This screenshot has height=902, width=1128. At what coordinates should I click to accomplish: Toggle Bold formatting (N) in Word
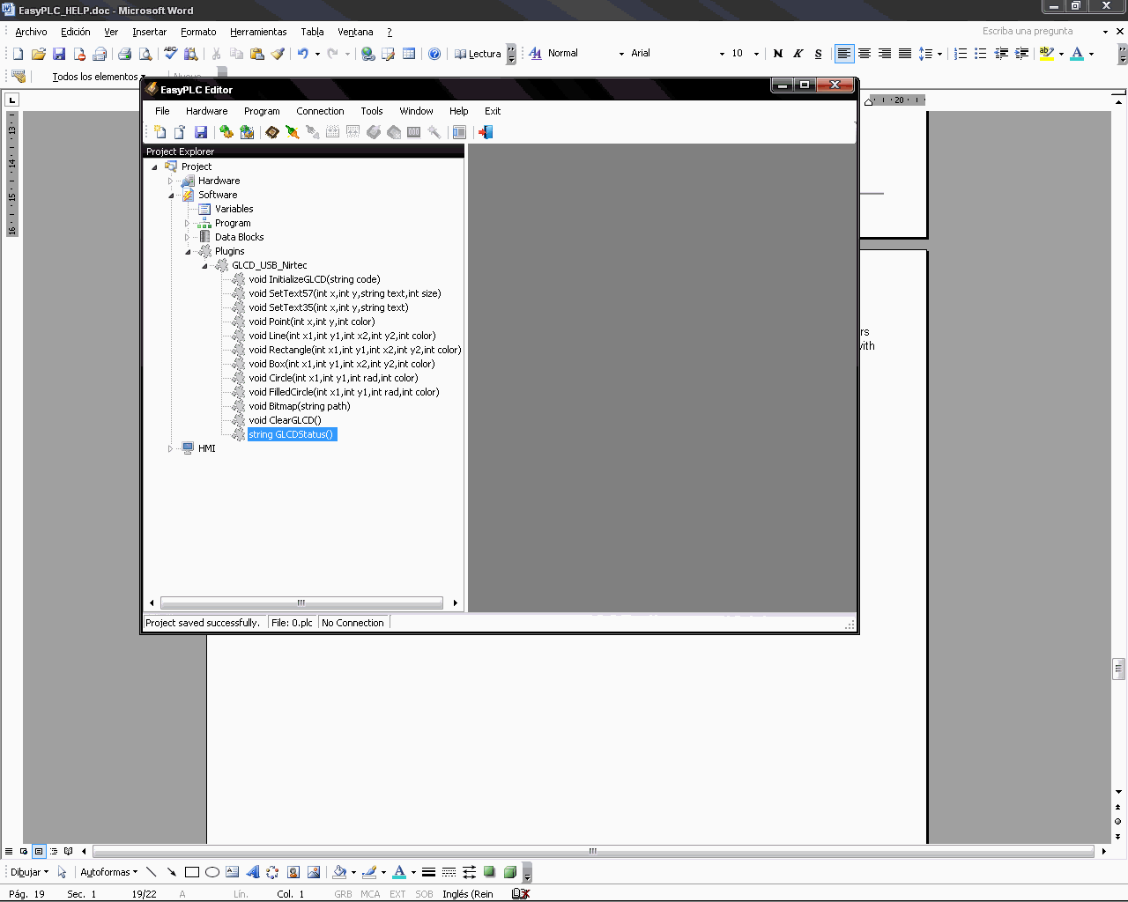coord(778,54)
